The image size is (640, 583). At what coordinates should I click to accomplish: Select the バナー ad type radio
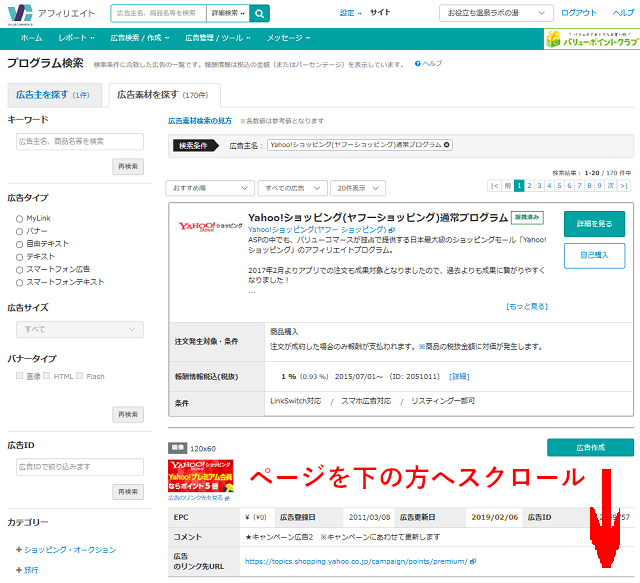(19, 231)
